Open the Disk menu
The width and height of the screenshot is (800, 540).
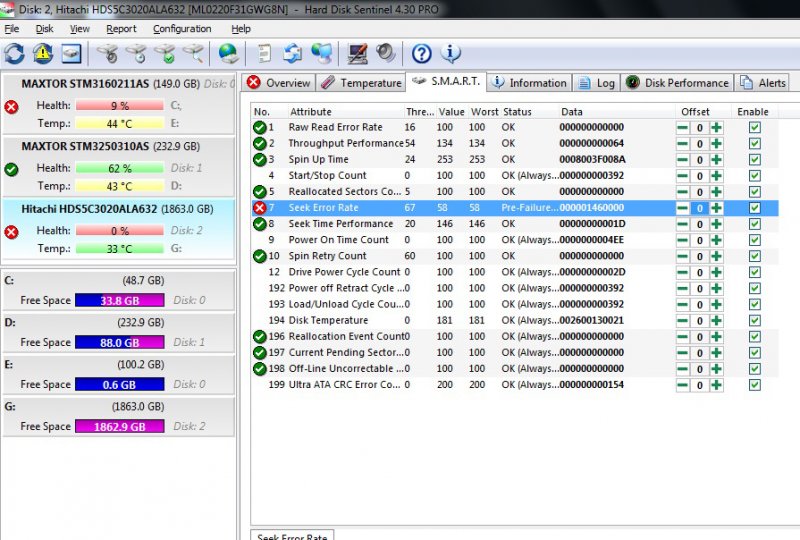point(44,29)
